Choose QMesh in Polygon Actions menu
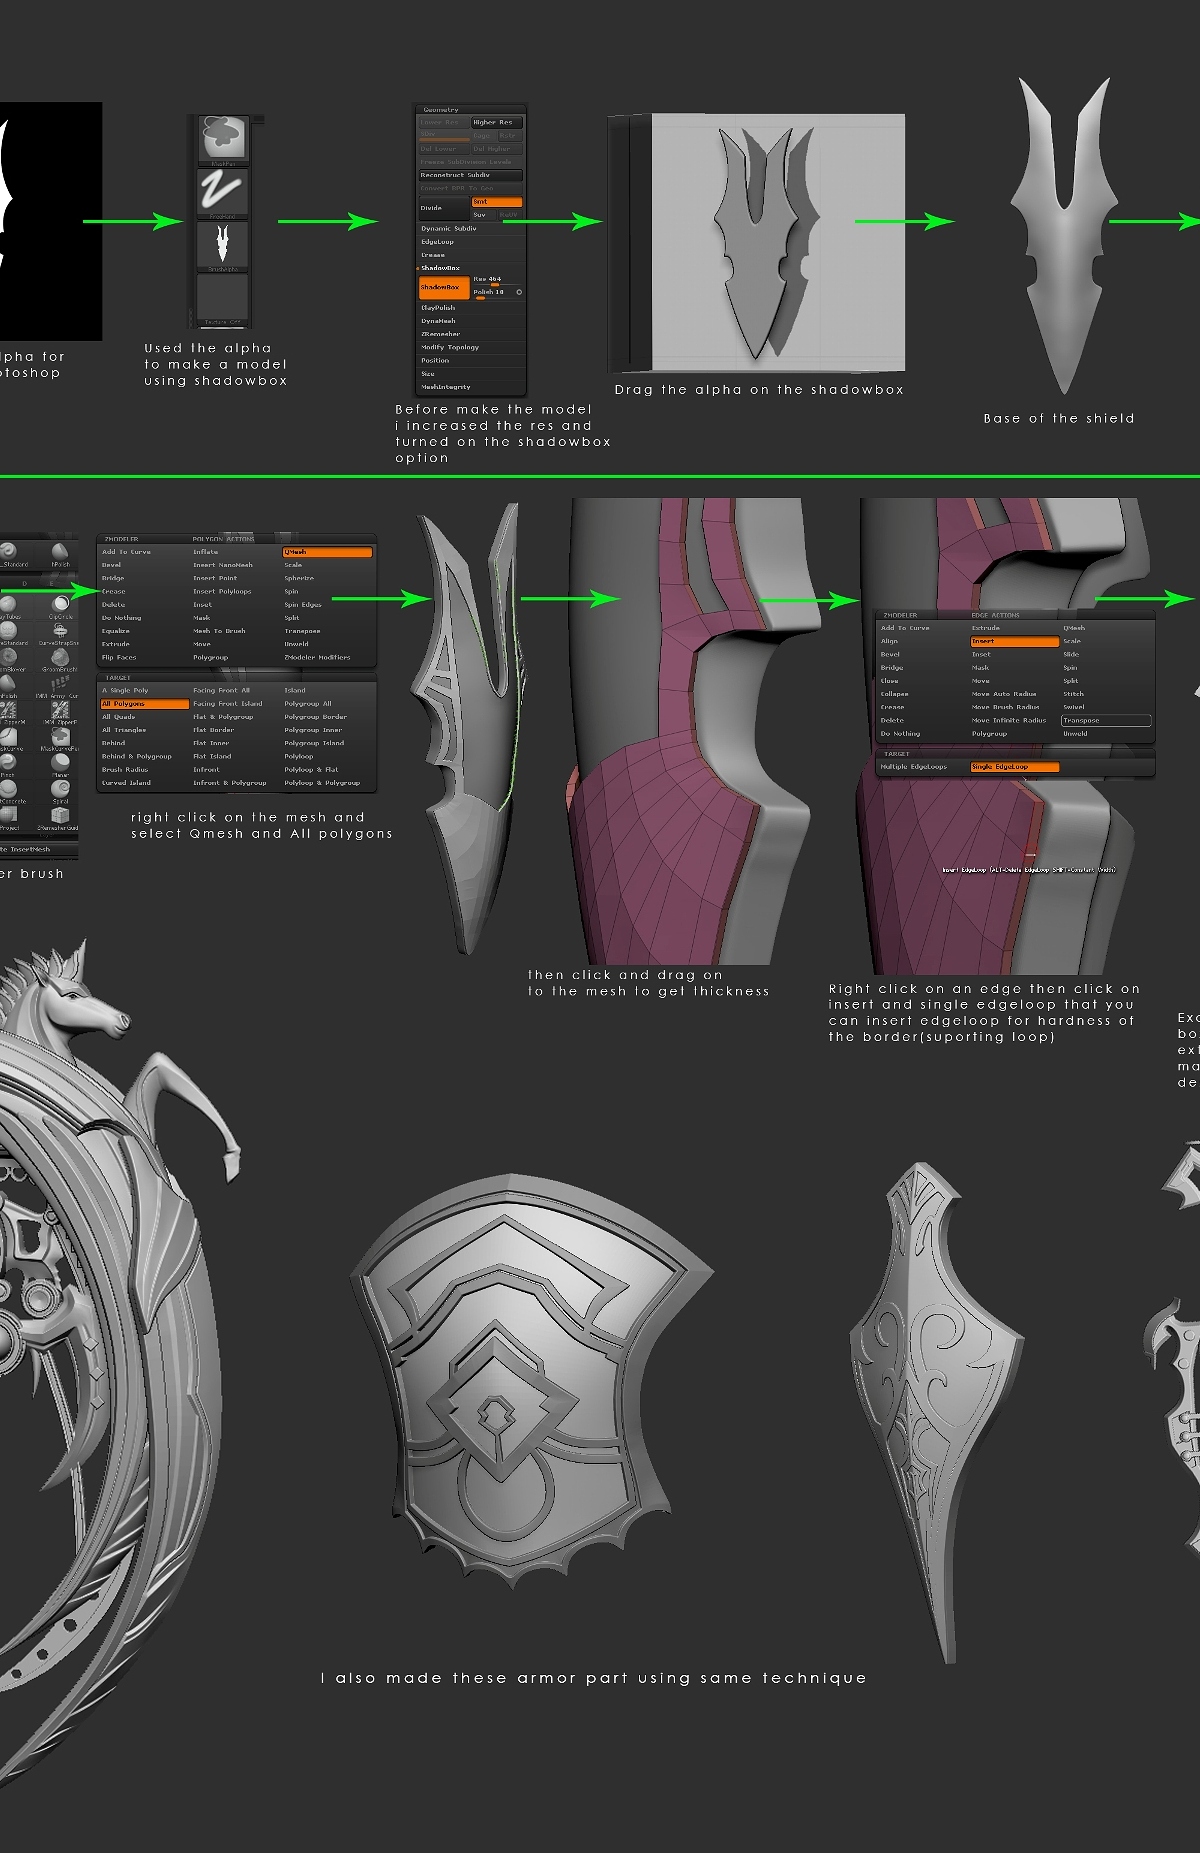The image size is (1200, 1853). (x=327, y=552)
